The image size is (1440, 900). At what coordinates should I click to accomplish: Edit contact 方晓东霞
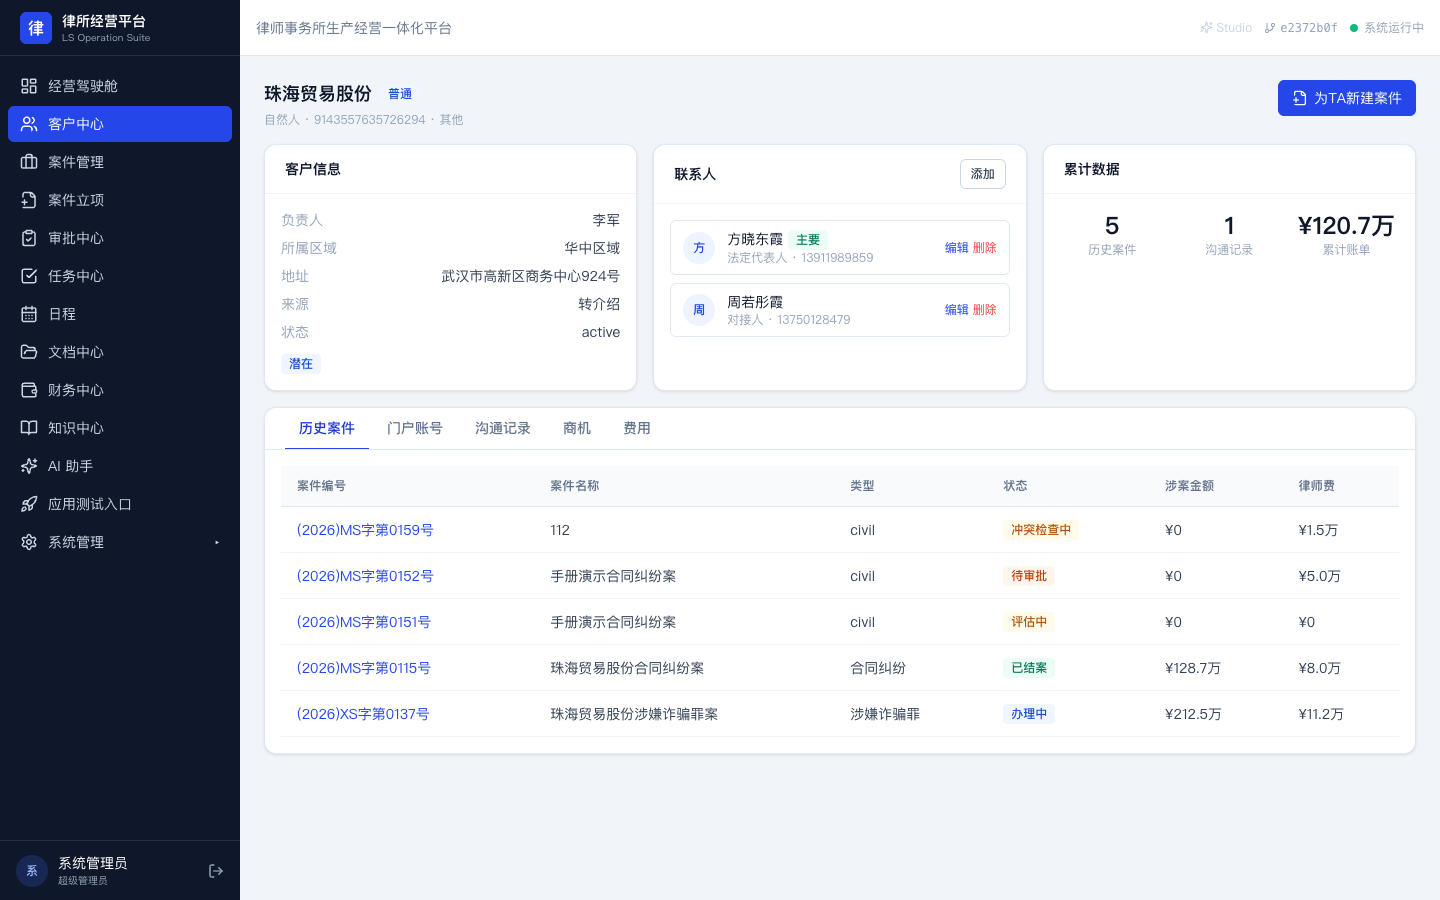pos(957,248)
